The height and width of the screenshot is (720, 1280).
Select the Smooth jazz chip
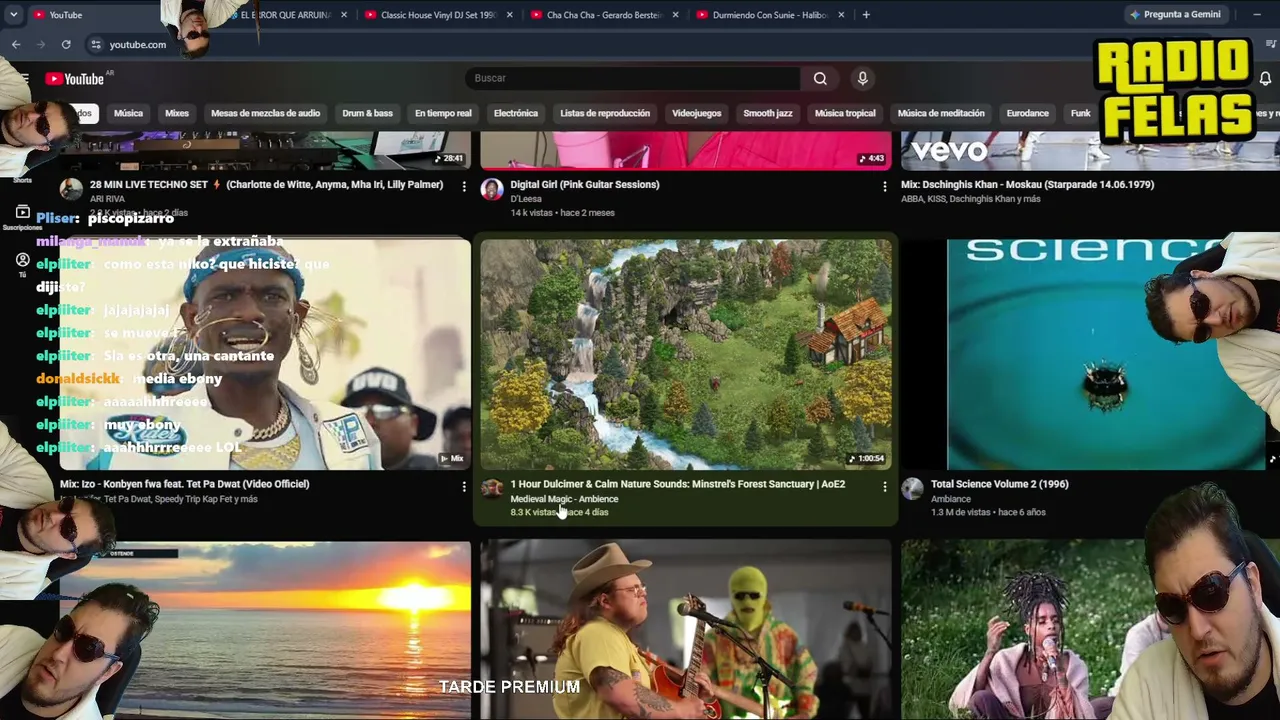(x=768, y=113)
